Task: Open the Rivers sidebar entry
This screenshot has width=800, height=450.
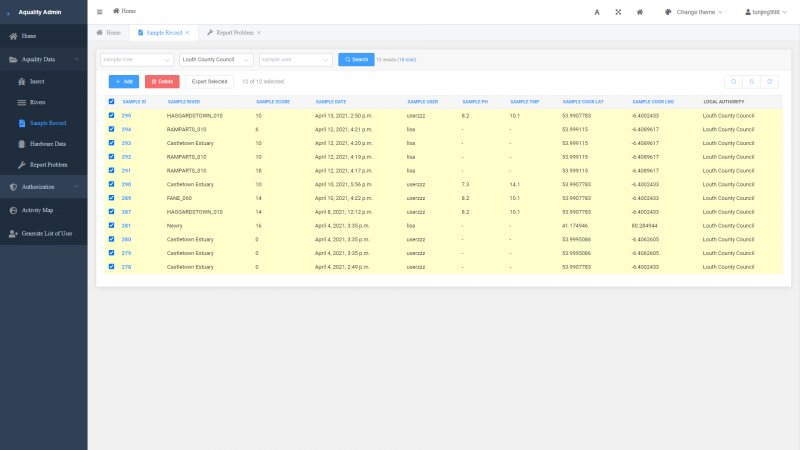Action: 44,102
